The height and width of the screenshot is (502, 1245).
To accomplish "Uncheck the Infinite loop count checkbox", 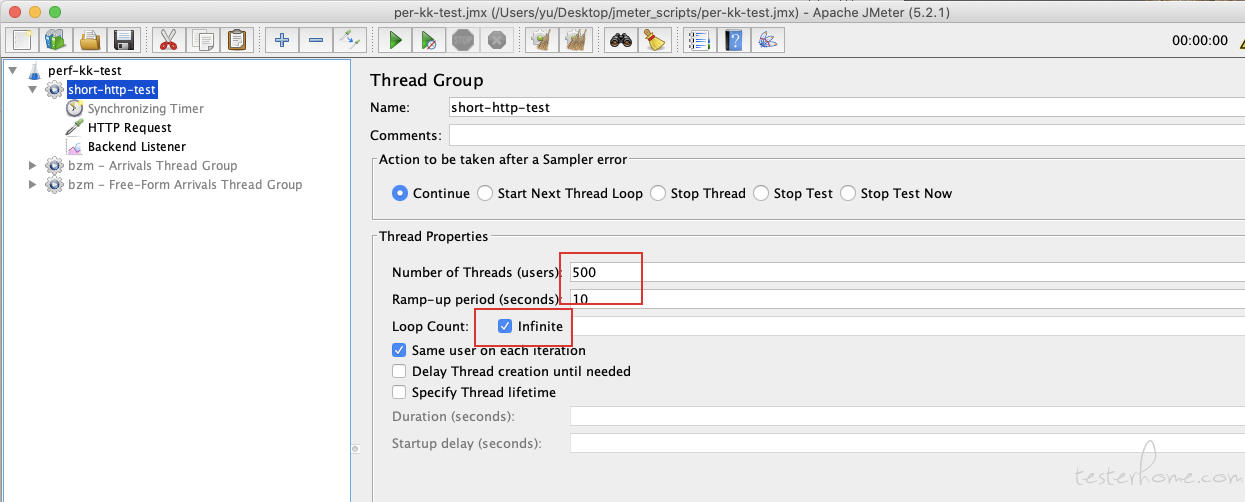I will click(x=505, y=326).
